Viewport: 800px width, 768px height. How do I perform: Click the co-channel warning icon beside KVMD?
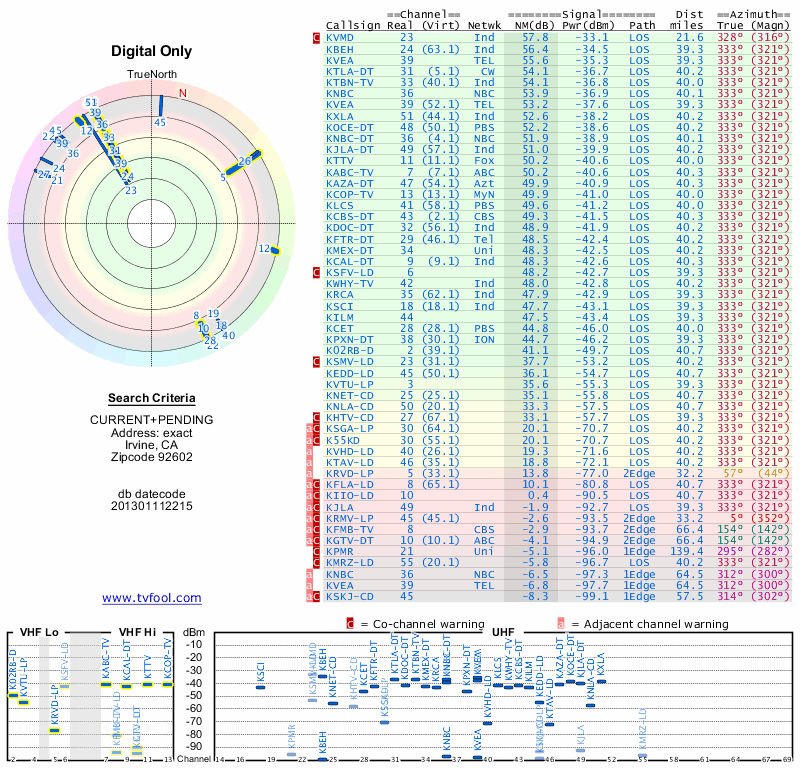[316, 38]
